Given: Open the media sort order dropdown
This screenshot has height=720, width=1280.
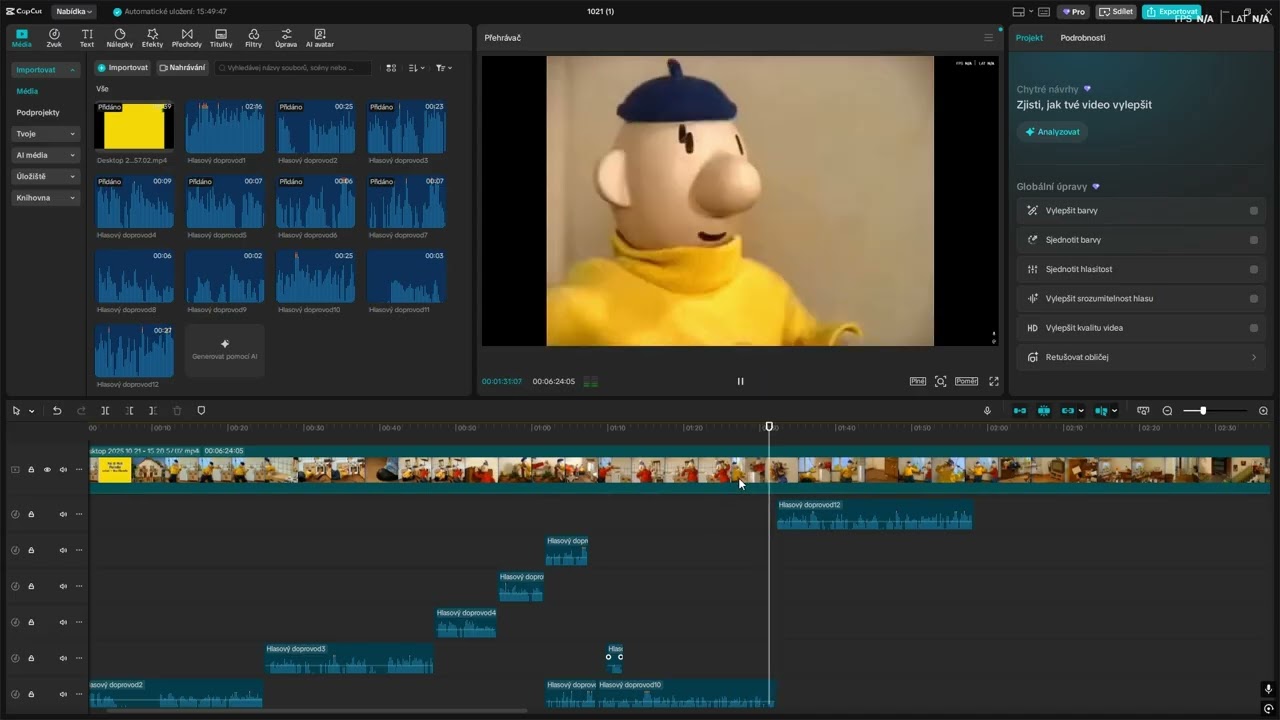Looking at the screenshot, I should [x=417, y=68].
